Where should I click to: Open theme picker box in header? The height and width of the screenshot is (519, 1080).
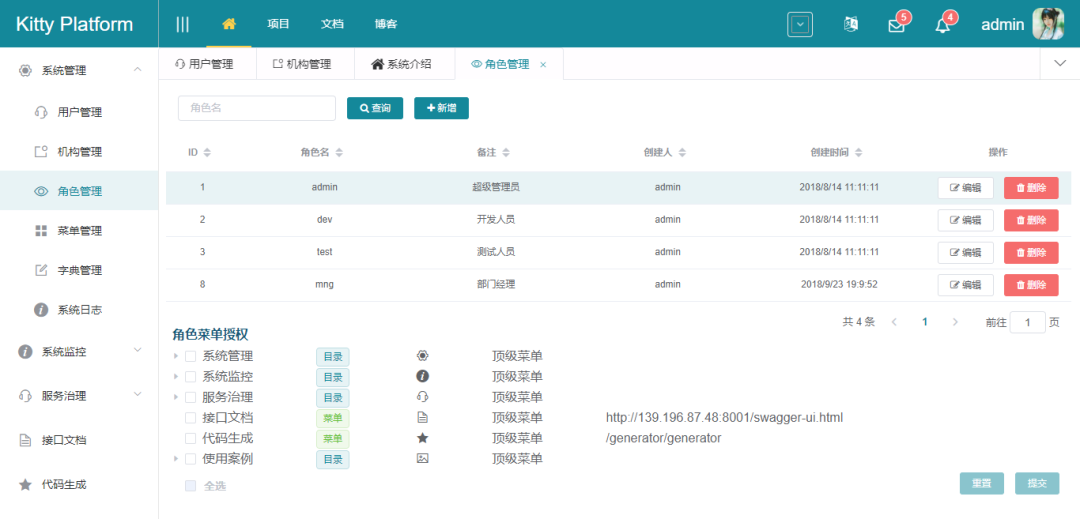pos(800,24)
